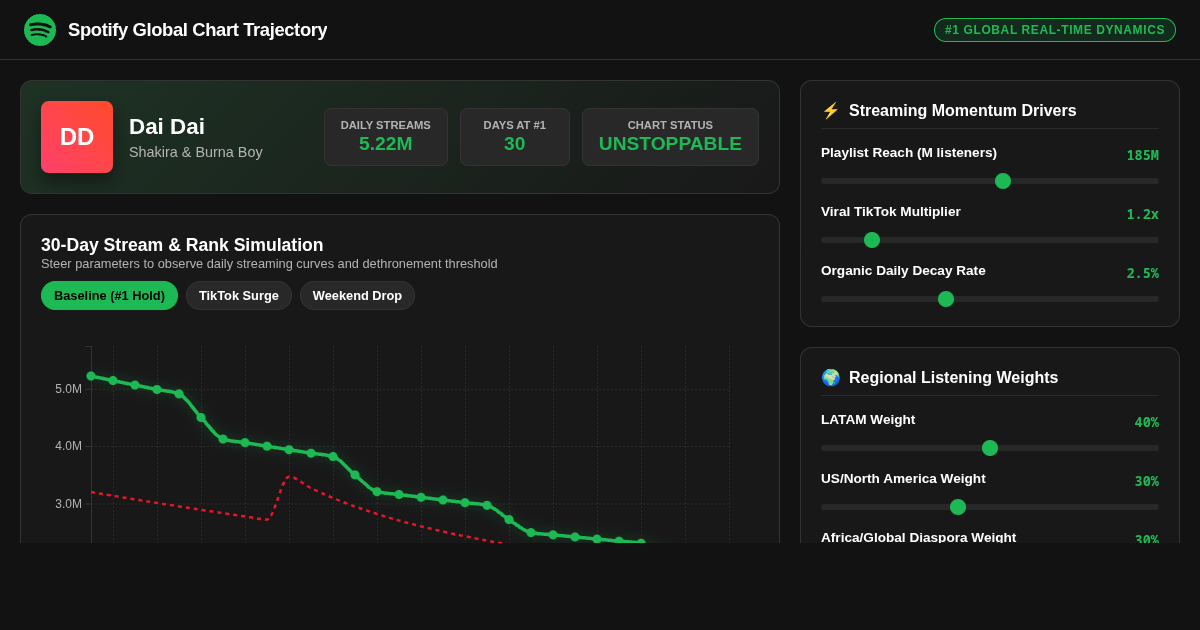The width and height of the screenshot is (1200, 630).
Task: Adjust the Viral TikTok Multiplier slider
Action: [x=990, y=240]
